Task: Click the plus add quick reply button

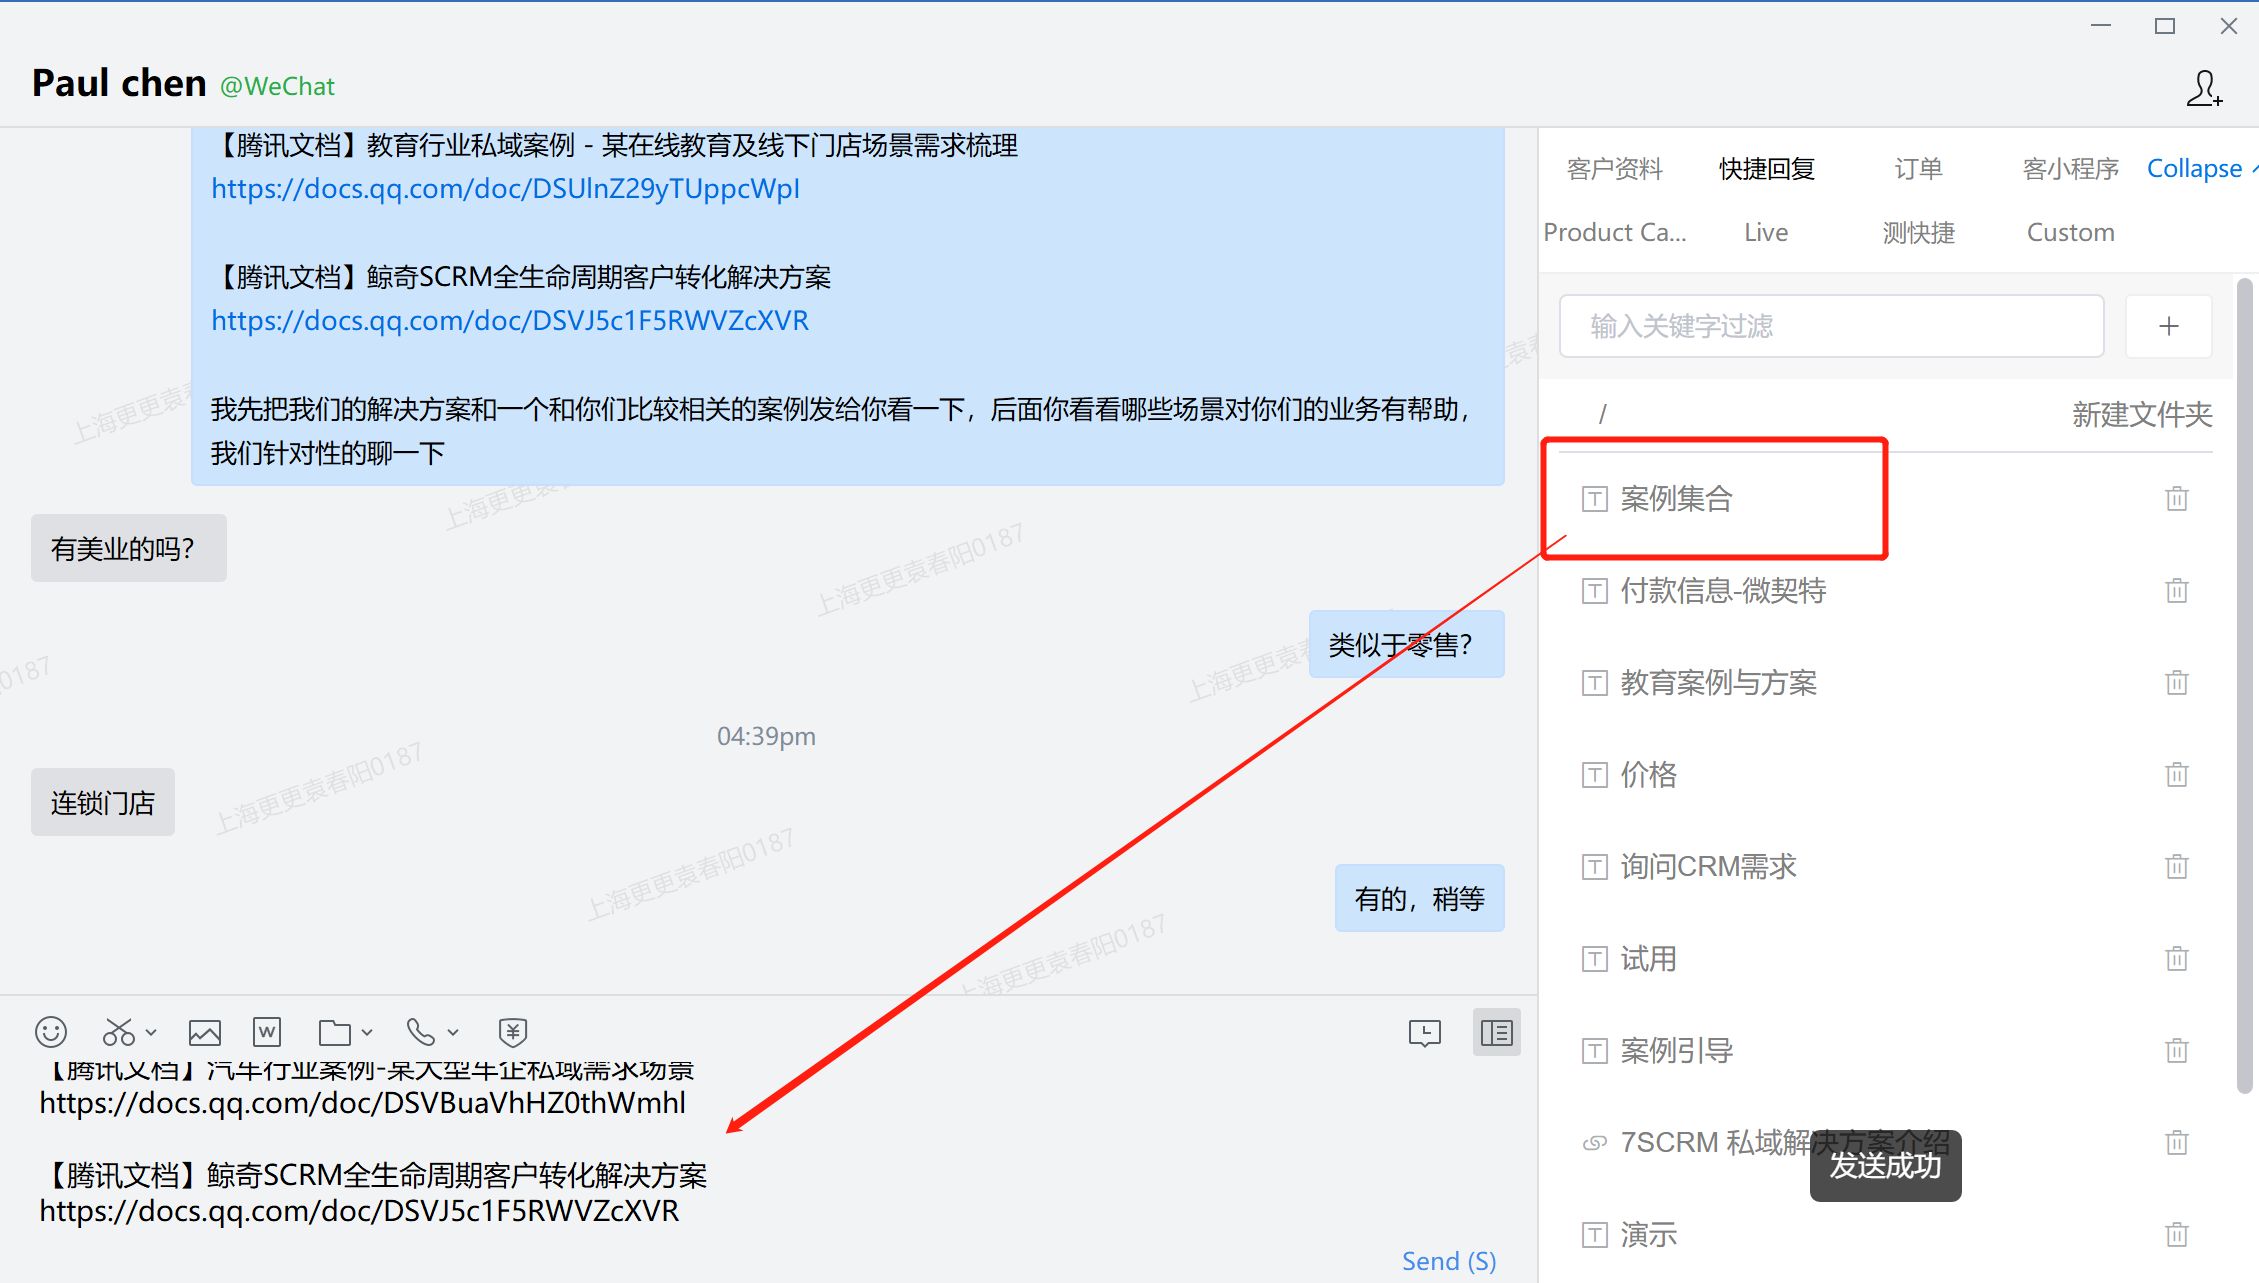Action: [2169, 326]
